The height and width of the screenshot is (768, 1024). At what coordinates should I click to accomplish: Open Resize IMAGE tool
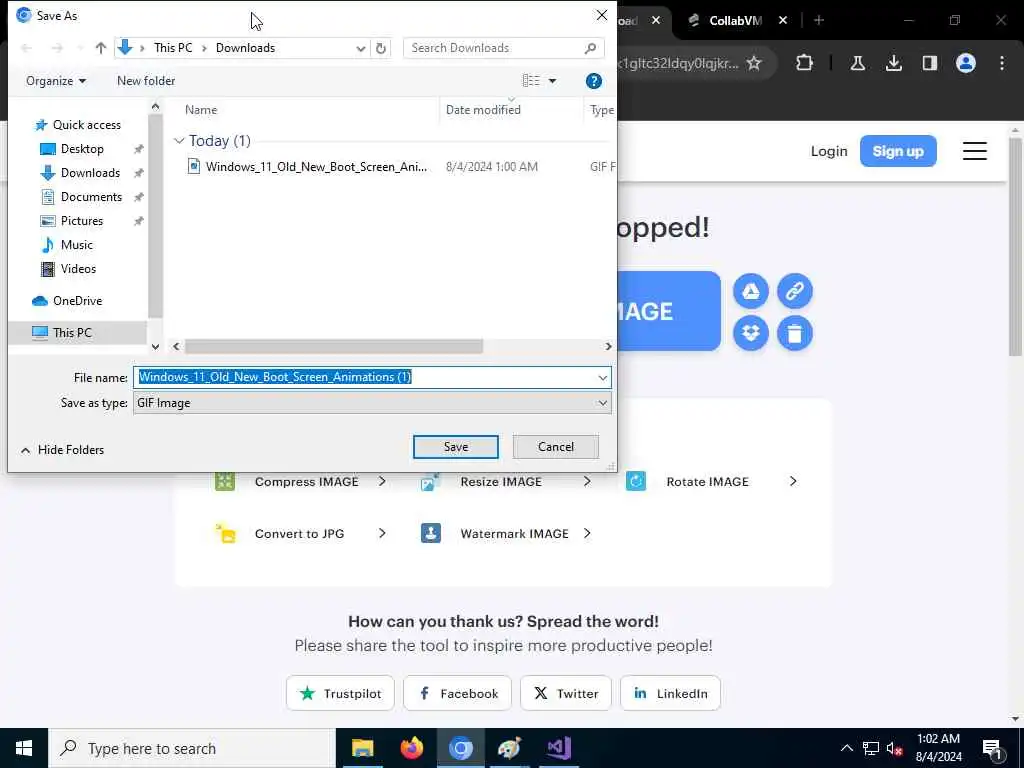[x=506, y=482]
